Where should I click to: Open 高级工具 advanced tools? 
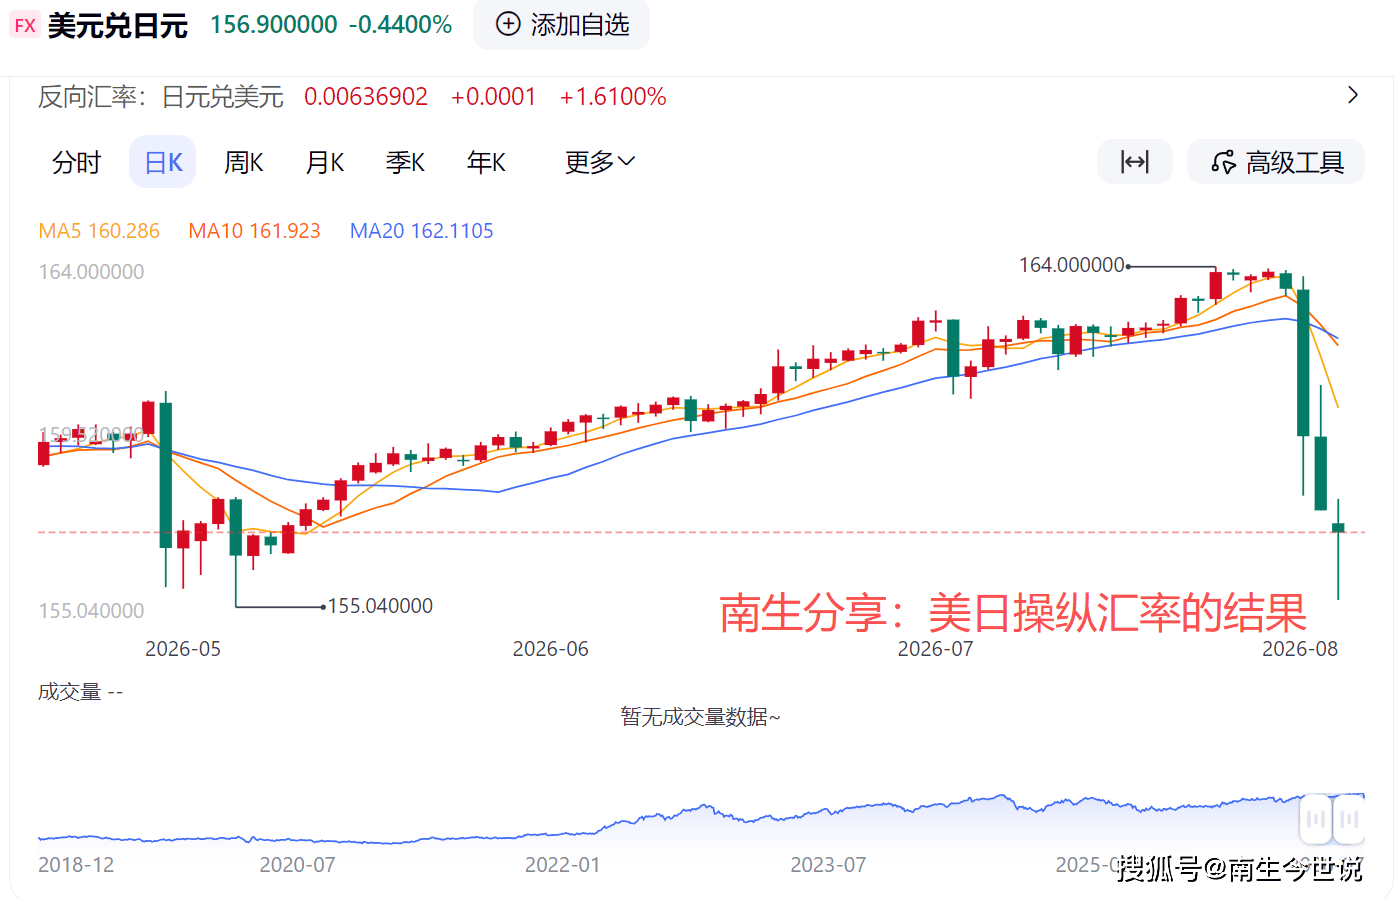pos(1276,162)
